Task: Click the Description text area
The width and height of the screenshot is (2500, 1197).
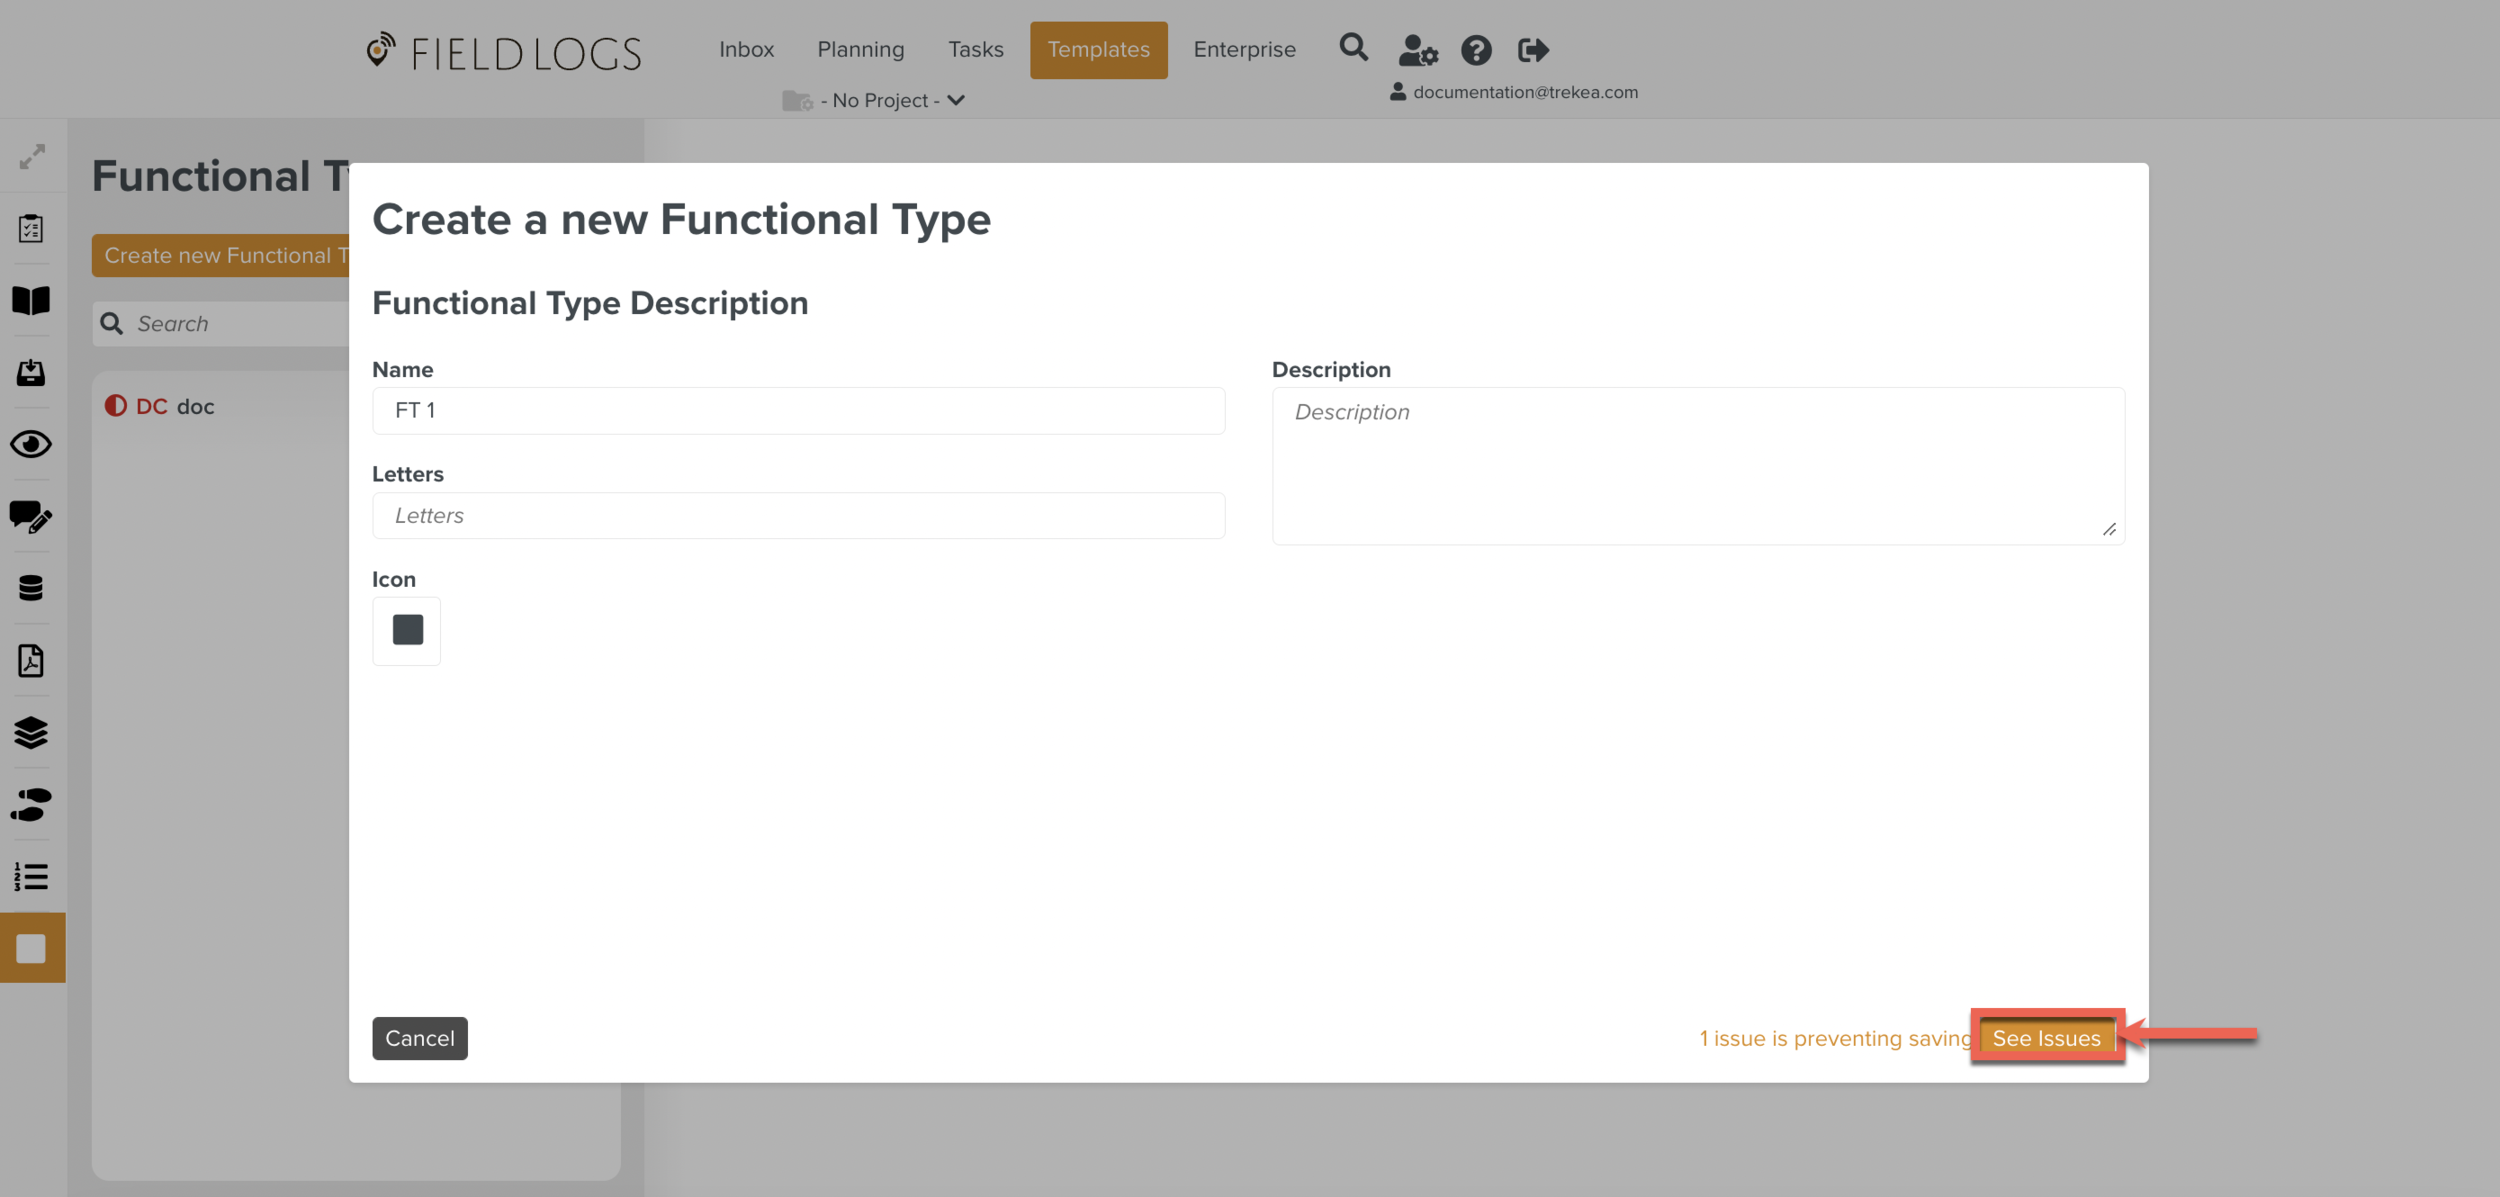Action: [1697, 466]
